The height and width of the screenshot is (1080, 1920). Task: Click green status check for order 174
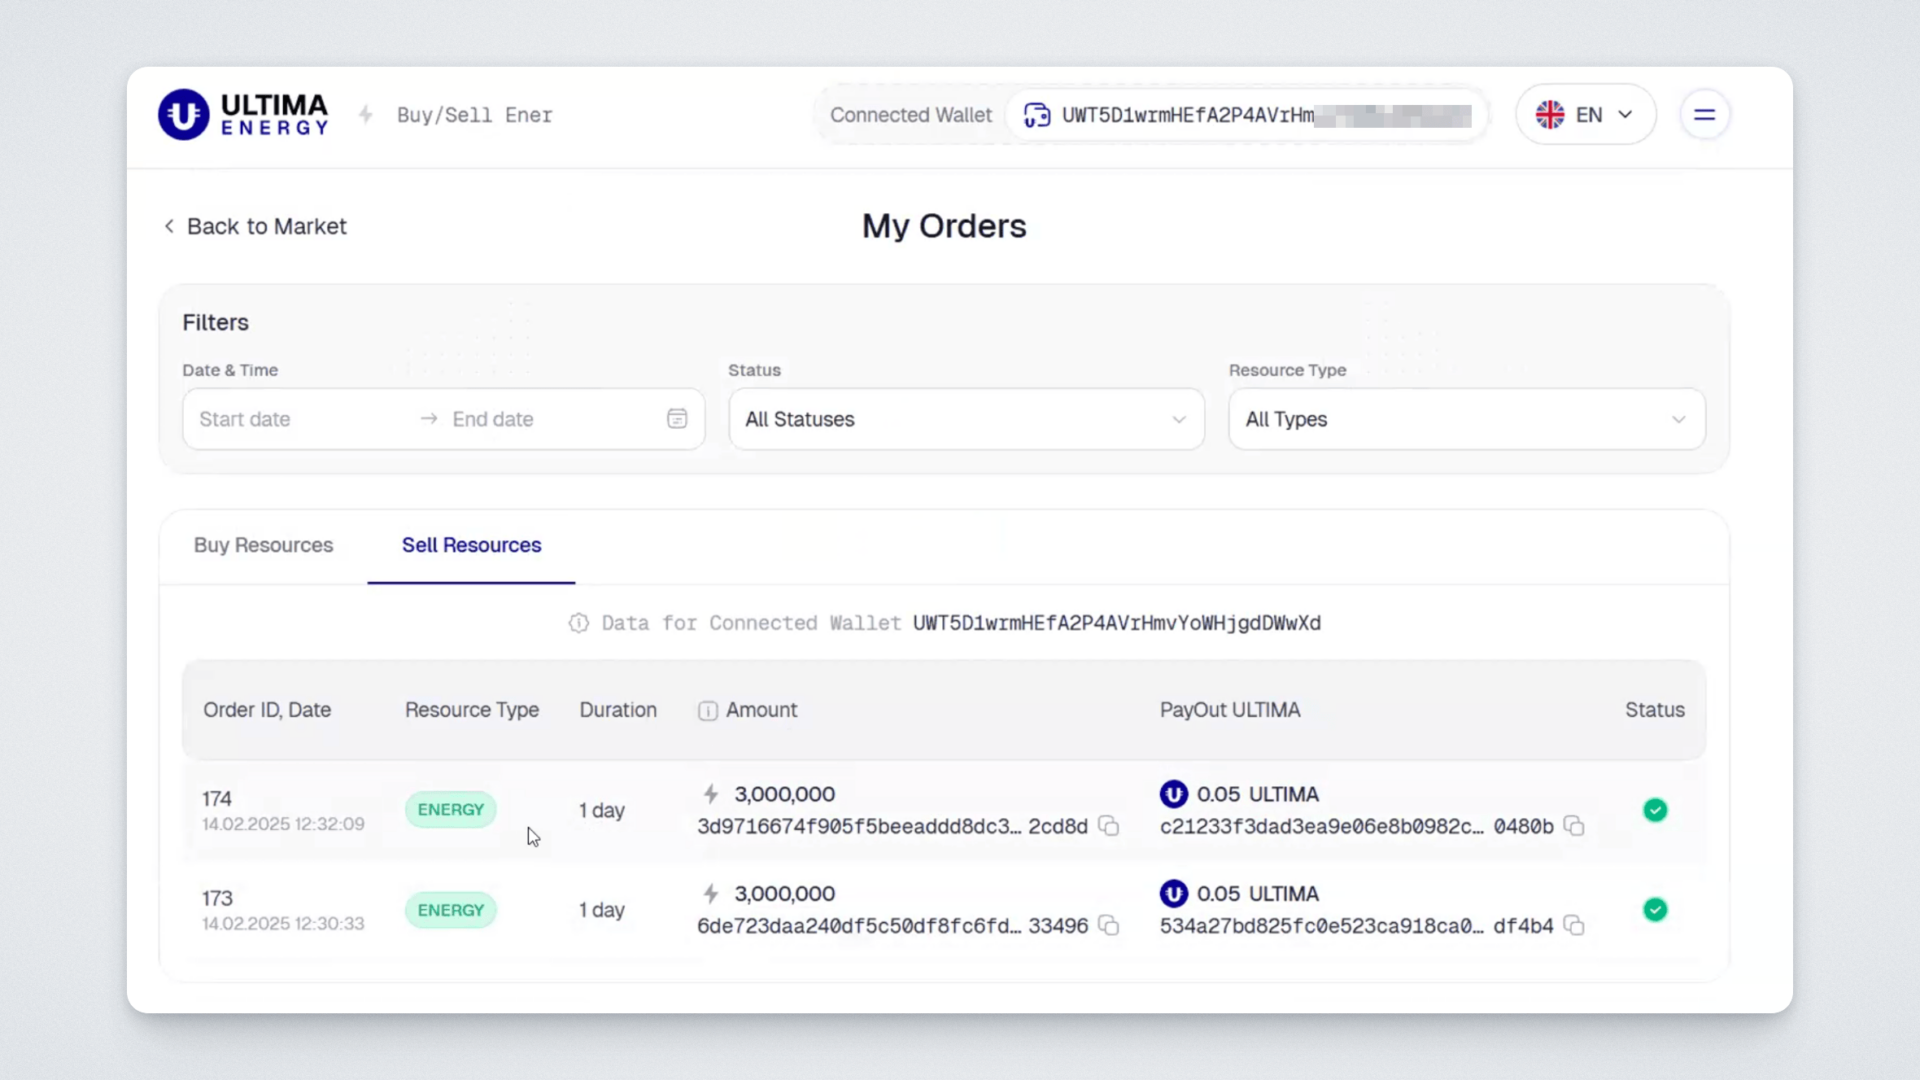(1655, 810)
